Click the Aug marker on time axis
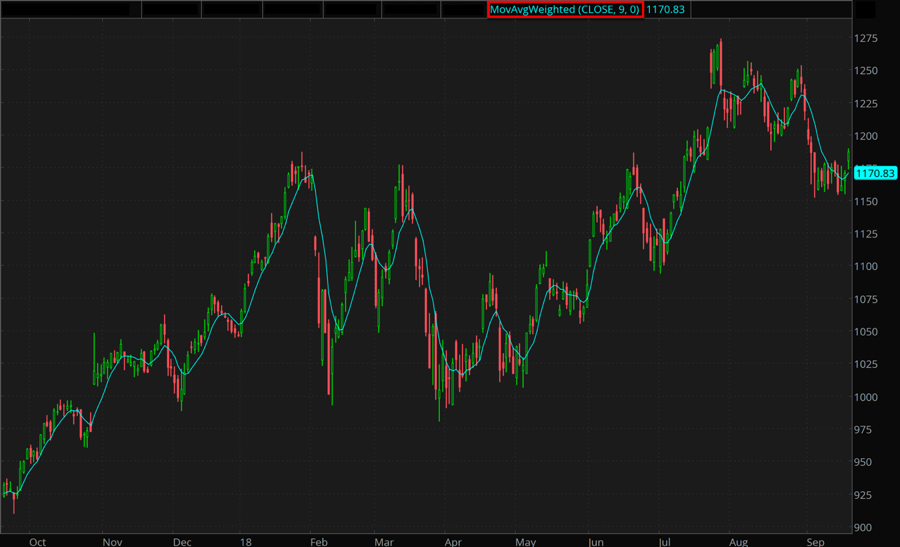 (x=738, y=541)
